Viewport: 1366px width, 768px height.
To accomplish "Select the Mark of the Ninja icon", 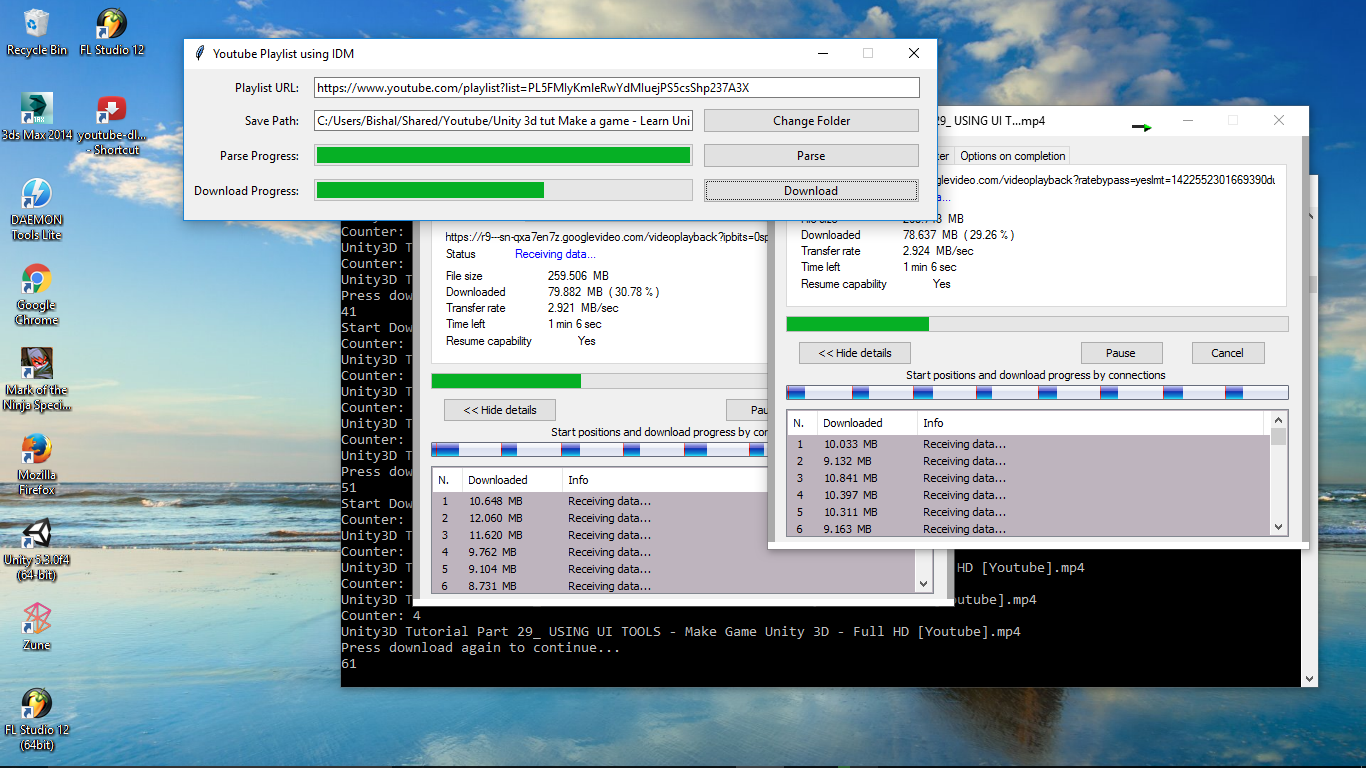I will 37,379.
